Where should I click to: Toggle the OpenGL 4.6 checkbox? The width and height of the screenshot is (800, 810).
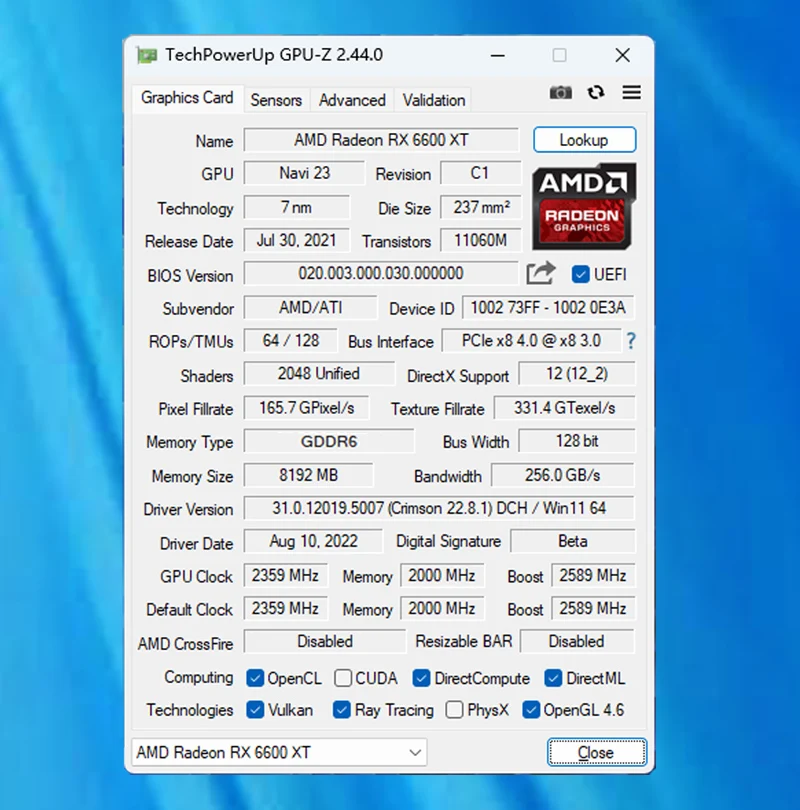coord(531,710)
